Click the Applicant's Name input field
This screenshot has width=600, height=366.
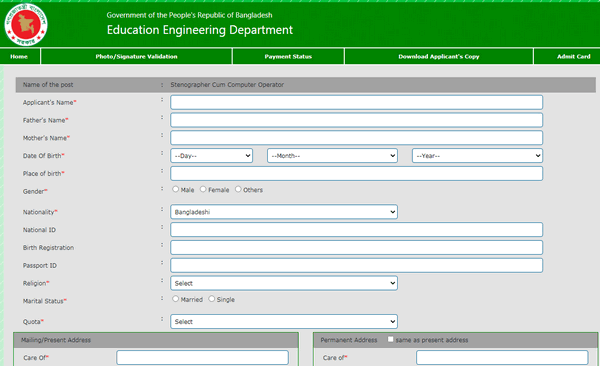click(356, 102)
